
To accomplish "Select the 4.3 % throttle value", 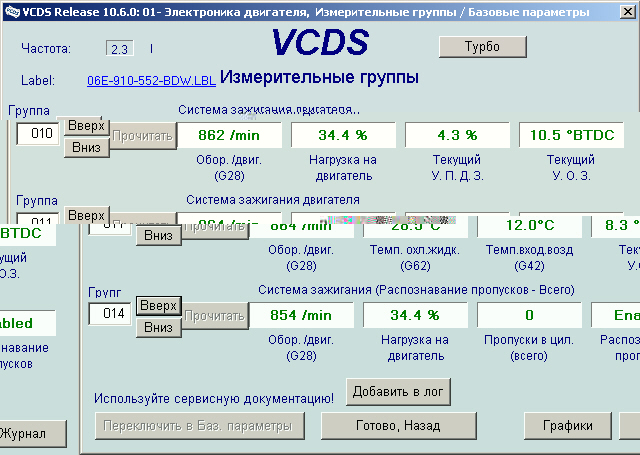I will pos(457,135).
